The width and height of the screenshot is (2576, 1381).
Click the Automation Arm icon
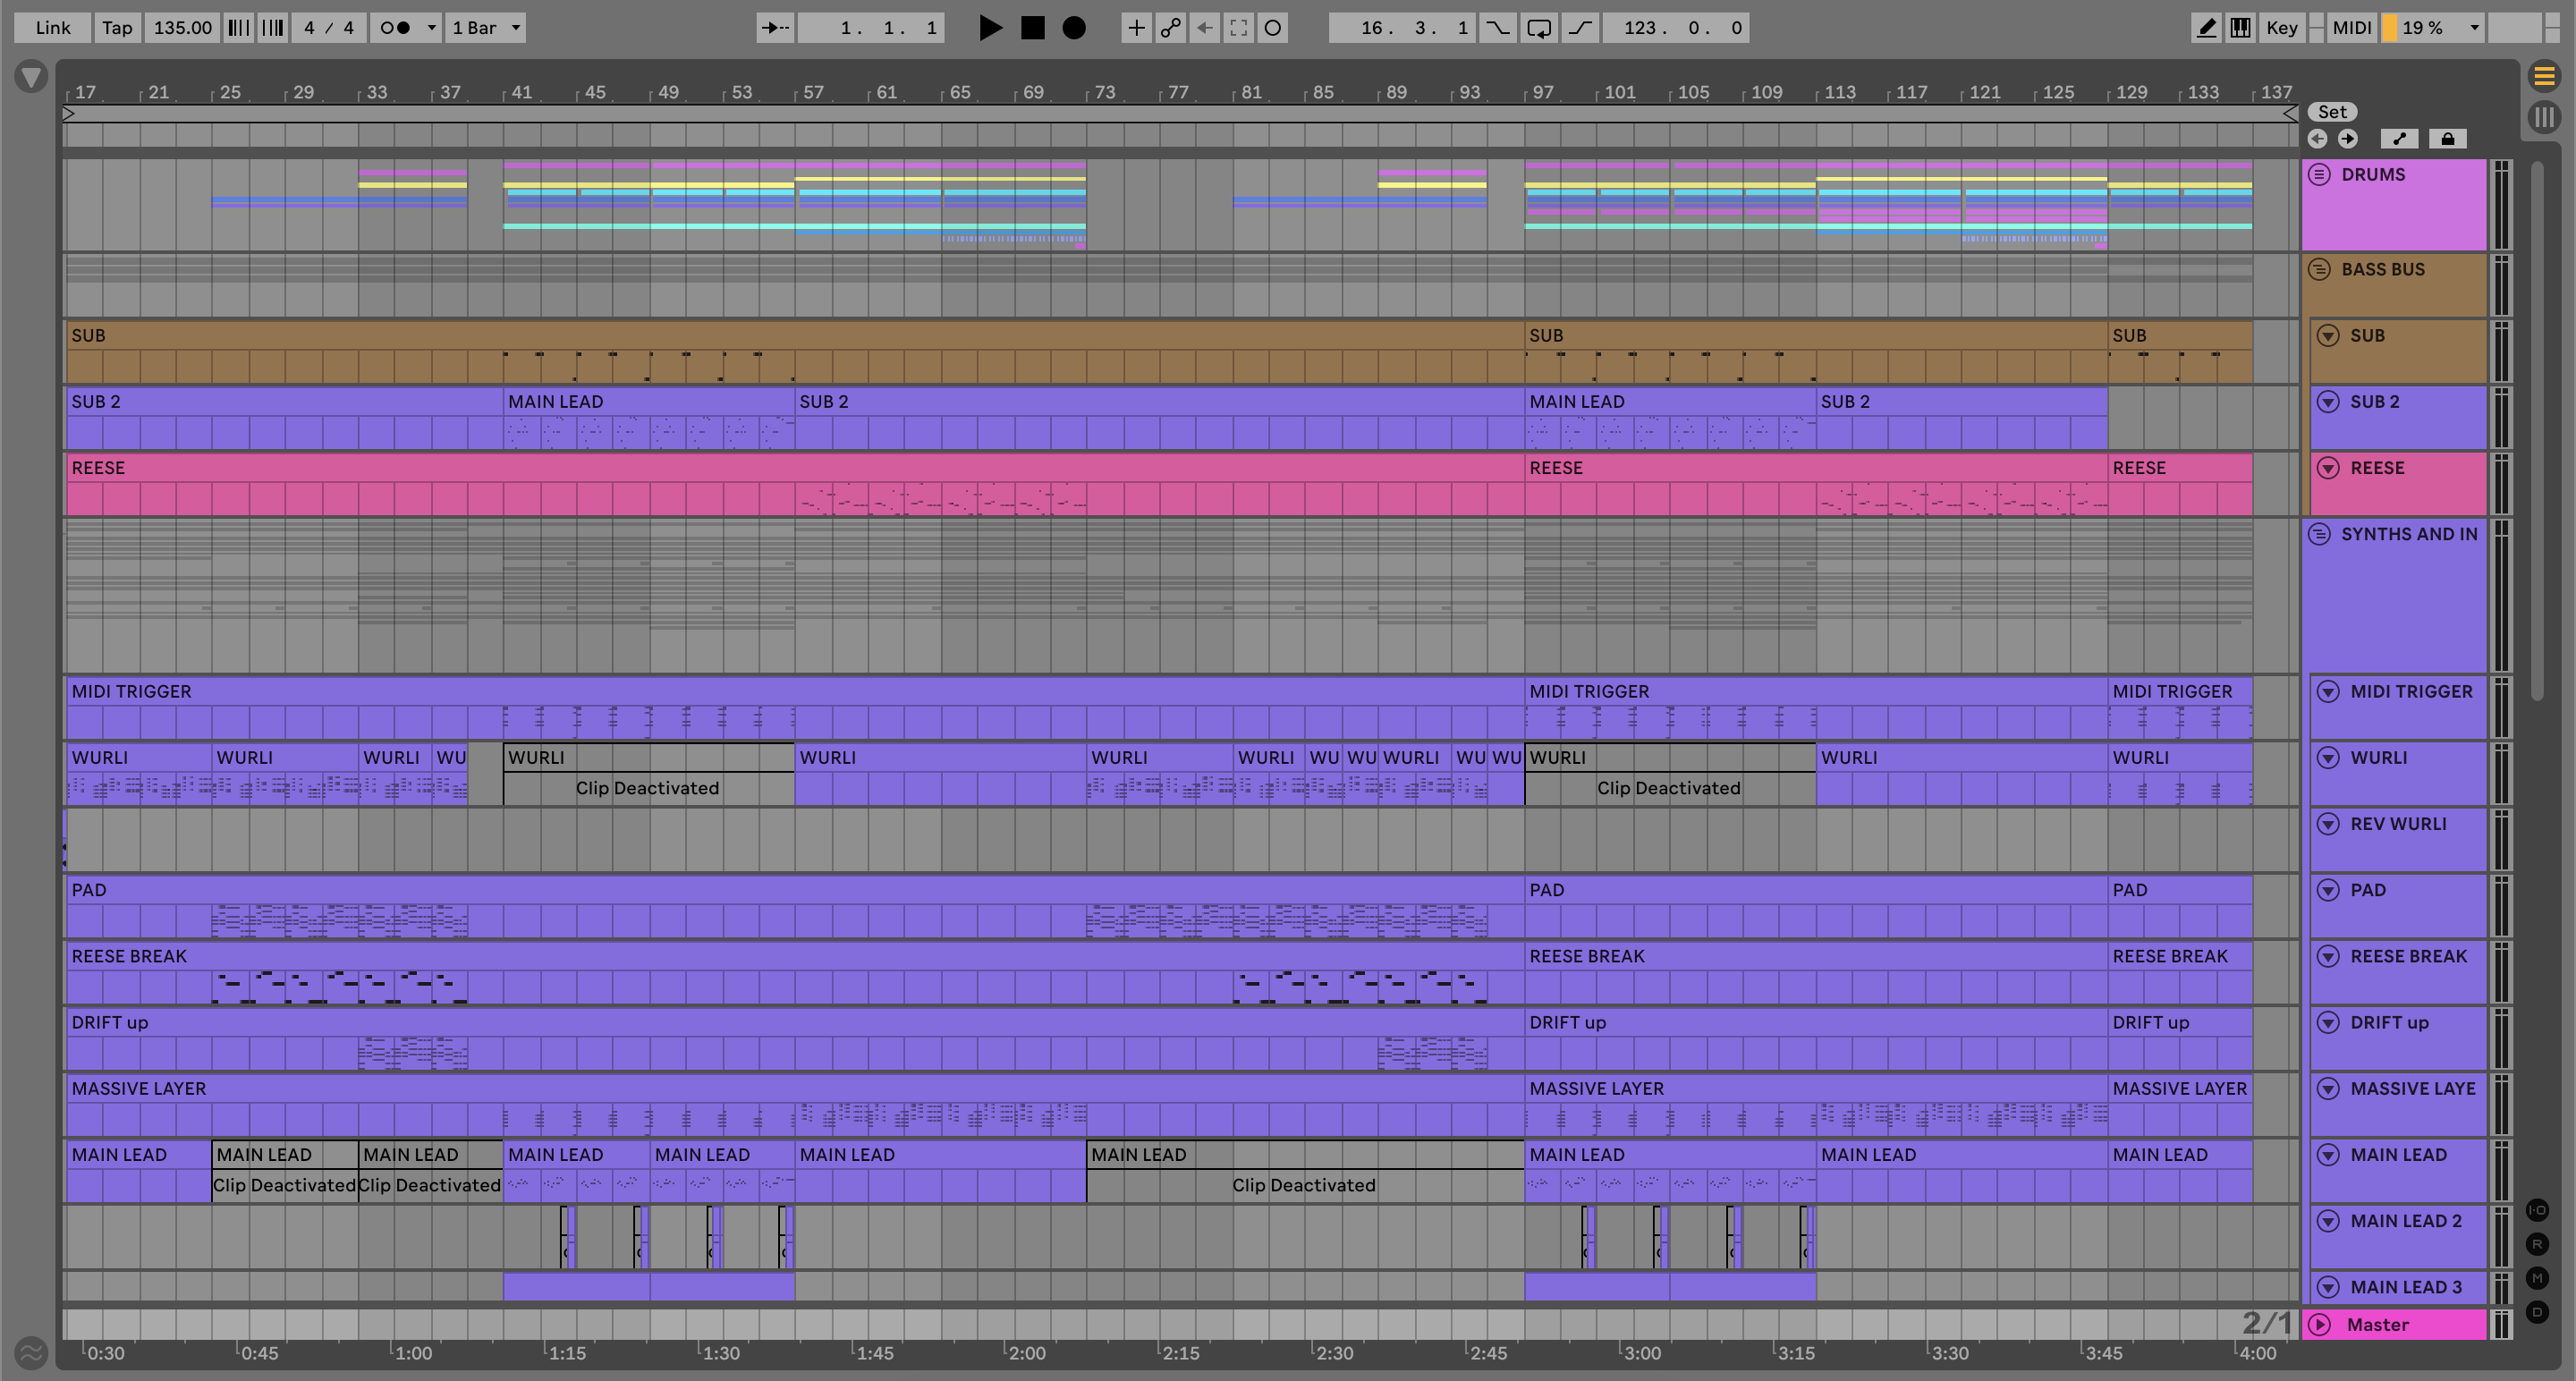point(1170,28)
